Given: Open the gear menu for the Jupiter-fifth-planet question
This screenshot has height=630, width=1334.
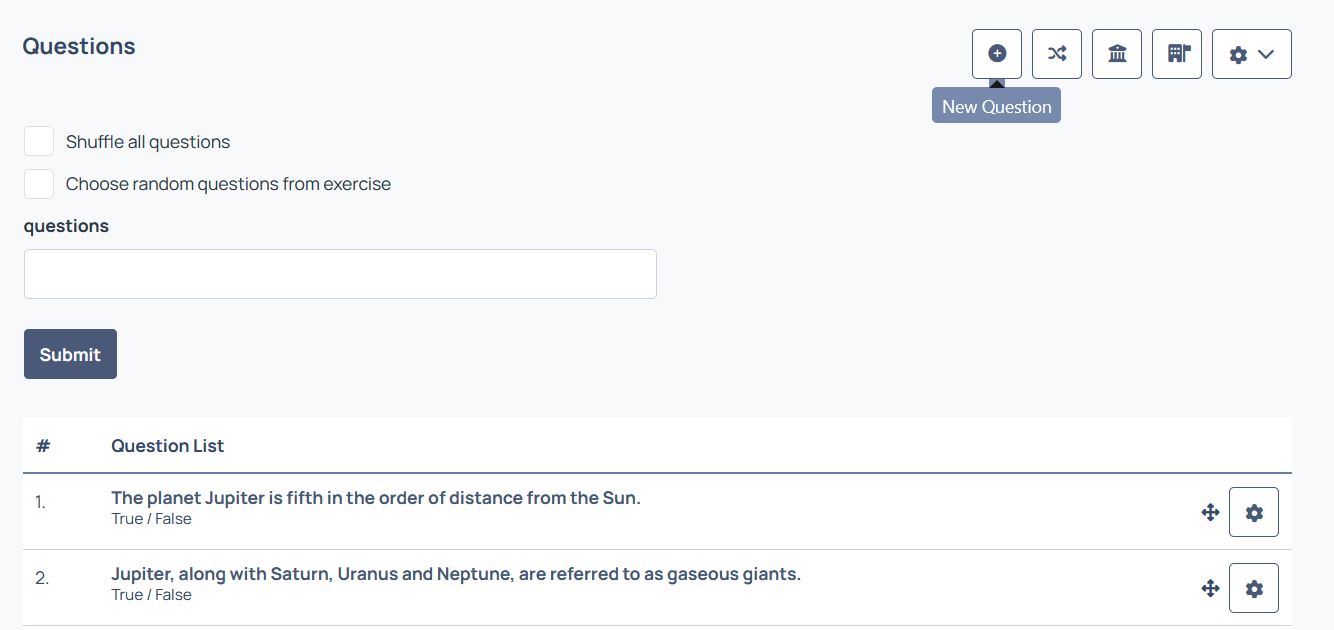Looking at the screenshot, I should [x=1254, y=512].
